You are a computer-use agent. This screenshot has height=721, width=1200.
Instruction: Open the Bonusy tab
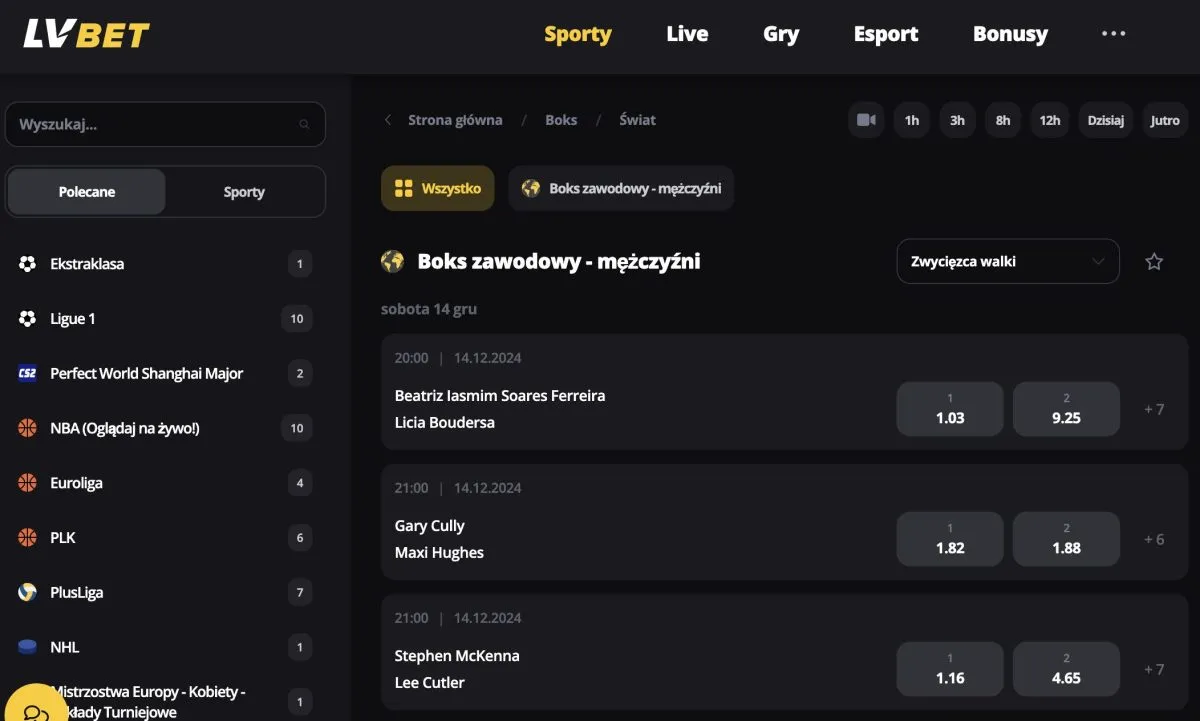coord(1010,34)
